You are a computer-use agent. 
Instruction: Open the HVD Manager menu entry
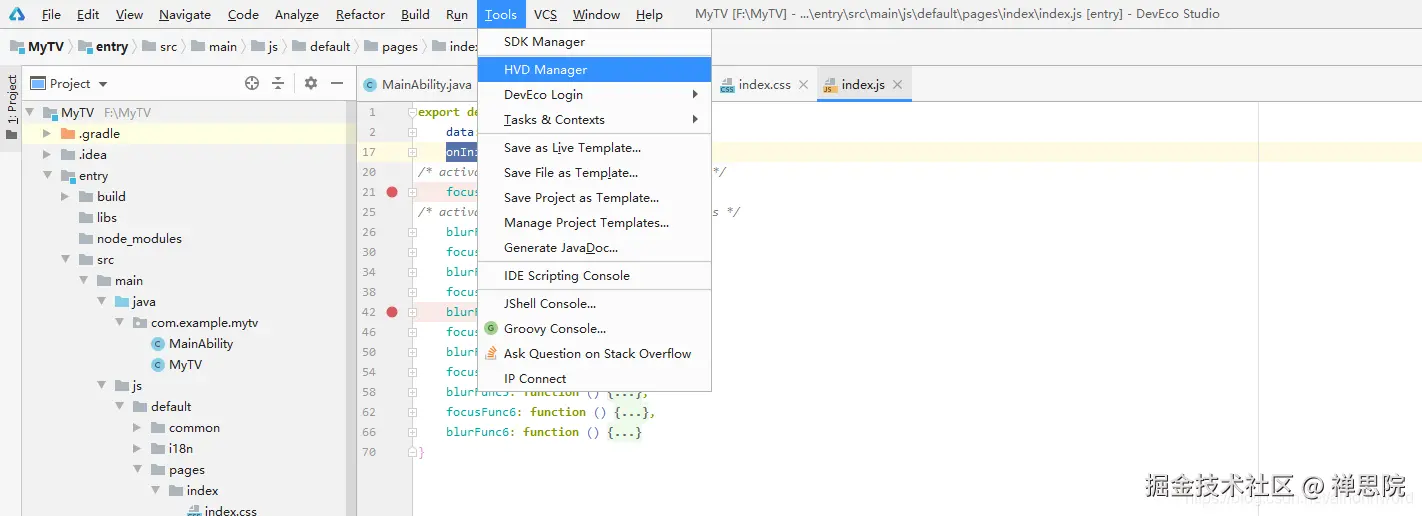[x=594, y=70]
